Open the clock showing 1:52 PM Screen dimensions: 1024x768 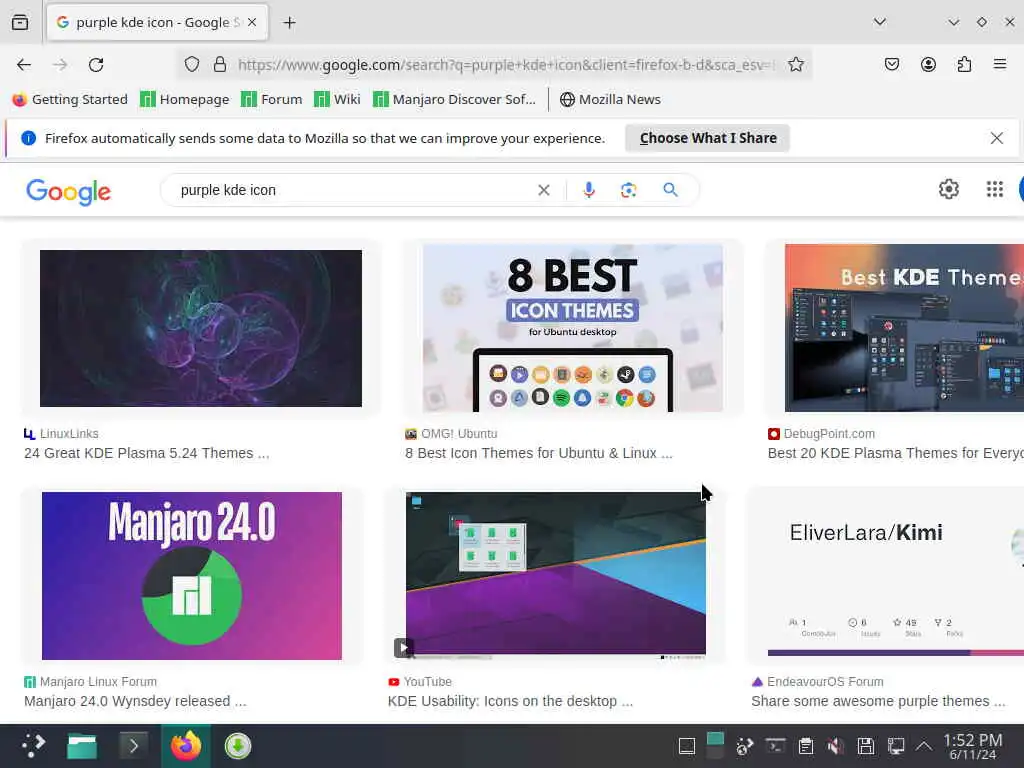click(972, 746)
